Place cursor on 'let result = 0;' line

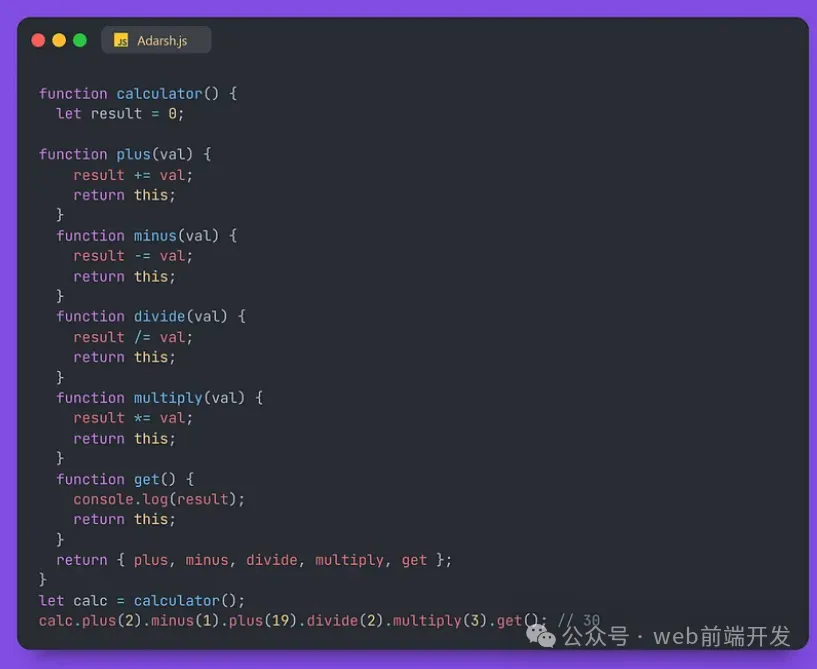pos(120,114)
